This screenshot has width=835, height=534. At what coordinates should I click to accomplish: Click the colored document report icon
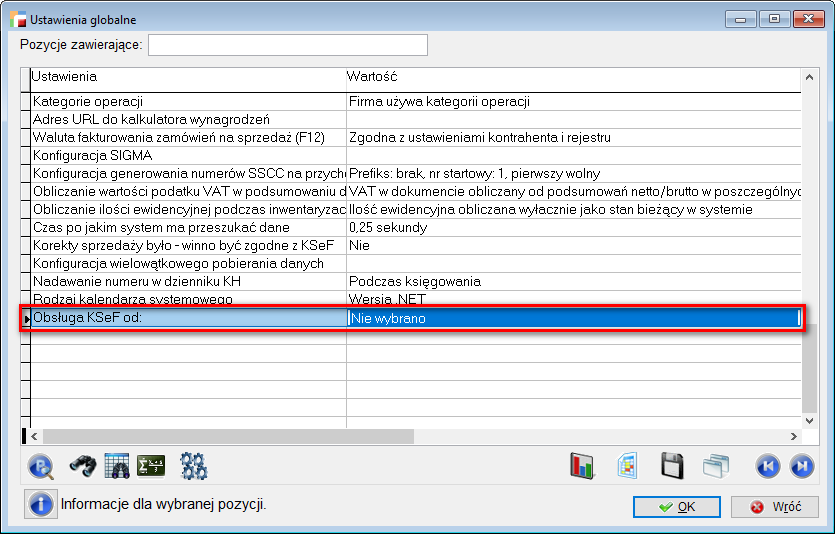(628, 465)
